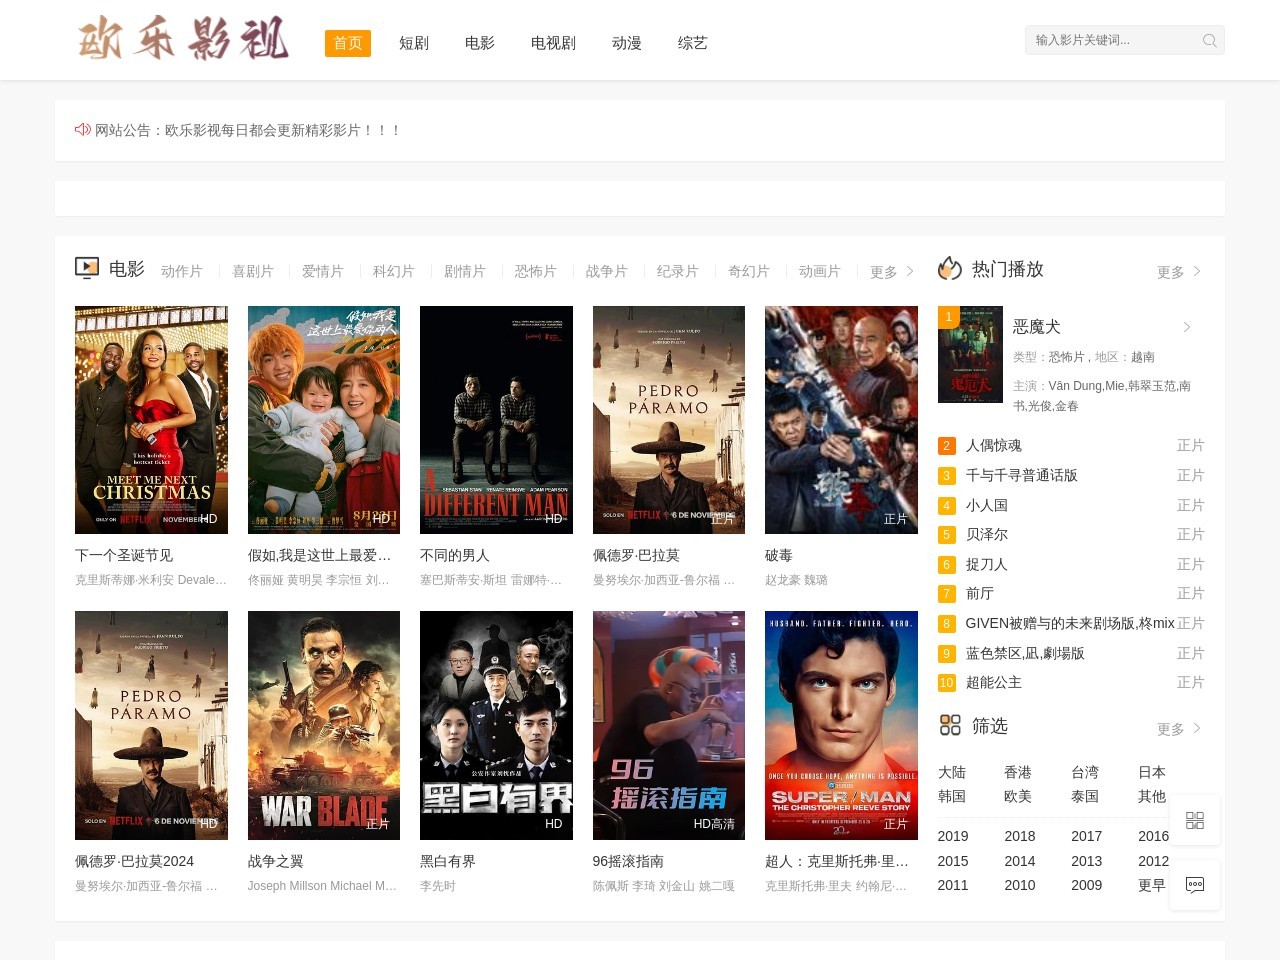Open the 综艺 nav item

coord(693,43)
